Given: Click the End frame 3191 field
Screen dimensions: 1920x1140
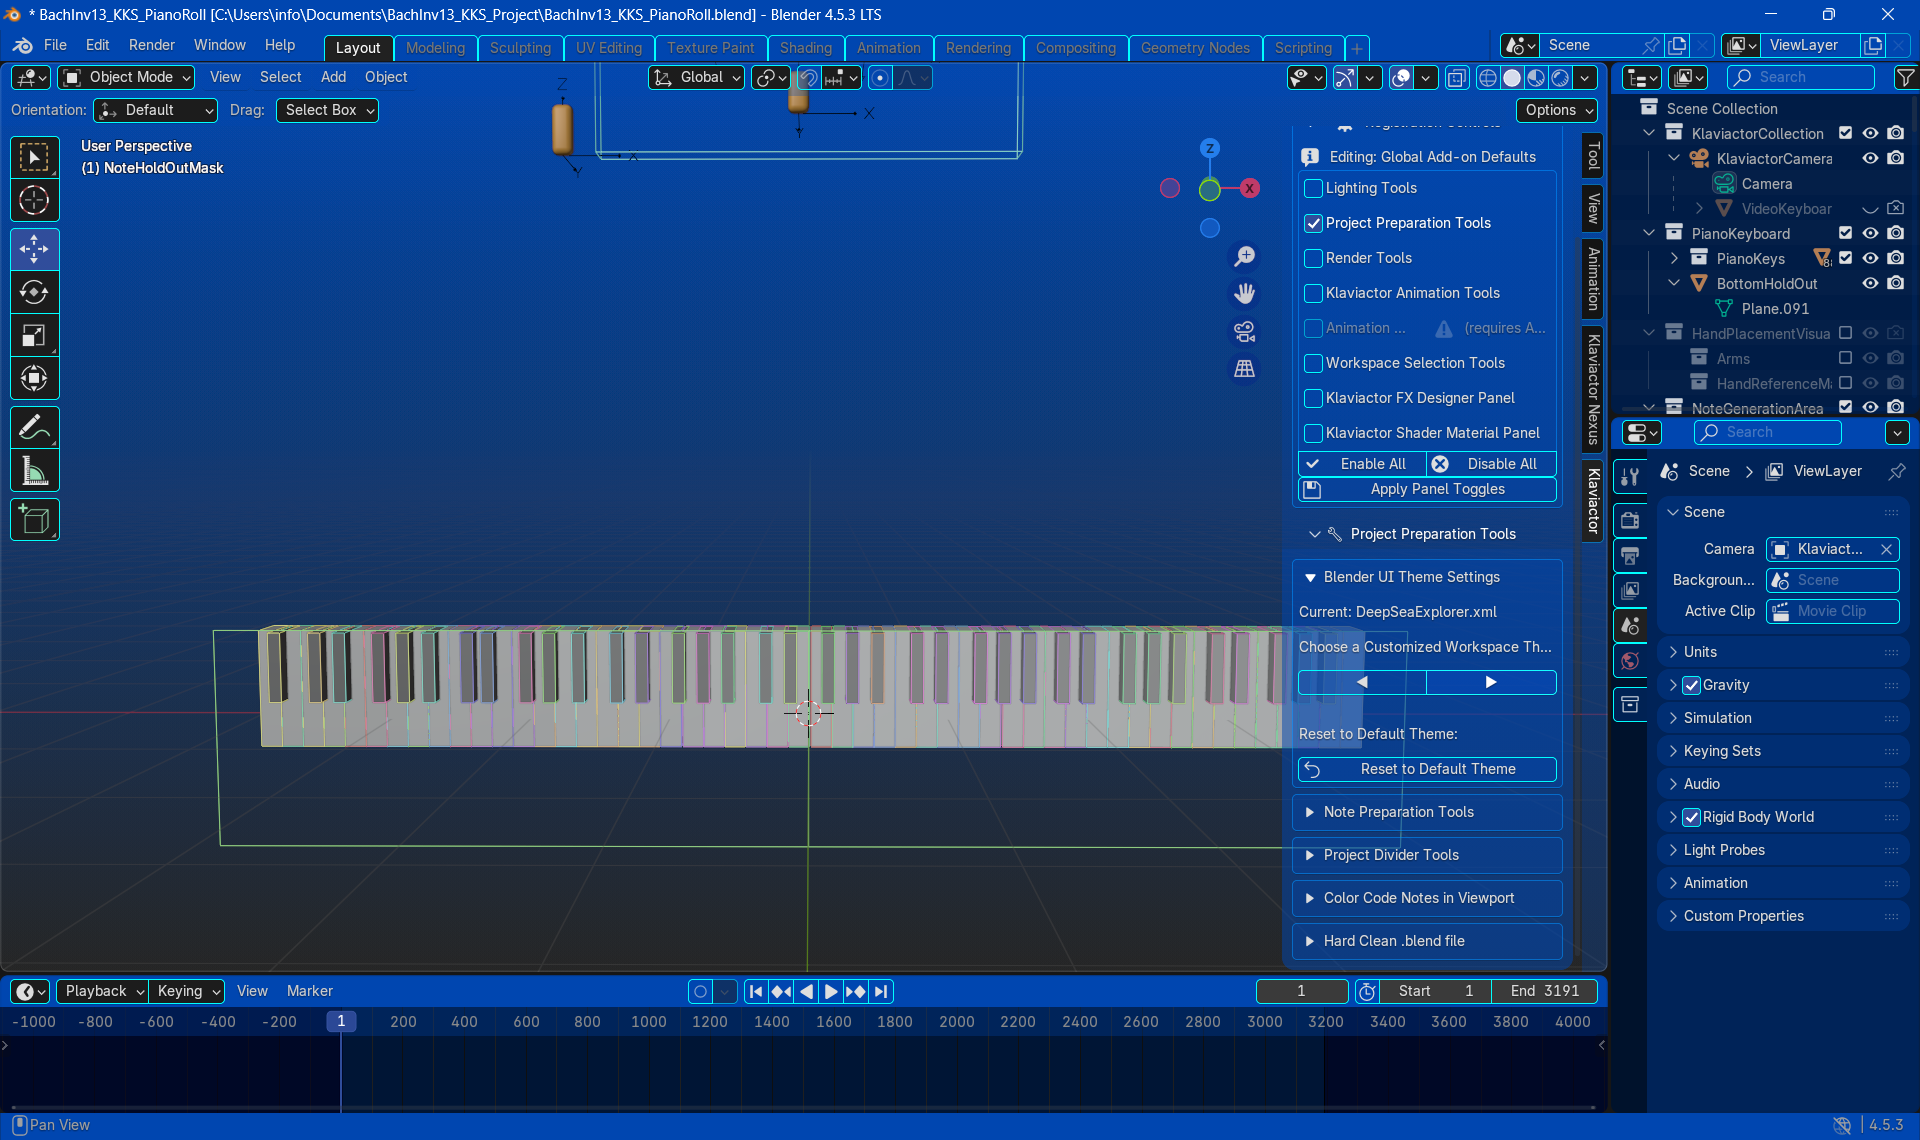Looking at the screenshot, I should [1544, 991].
